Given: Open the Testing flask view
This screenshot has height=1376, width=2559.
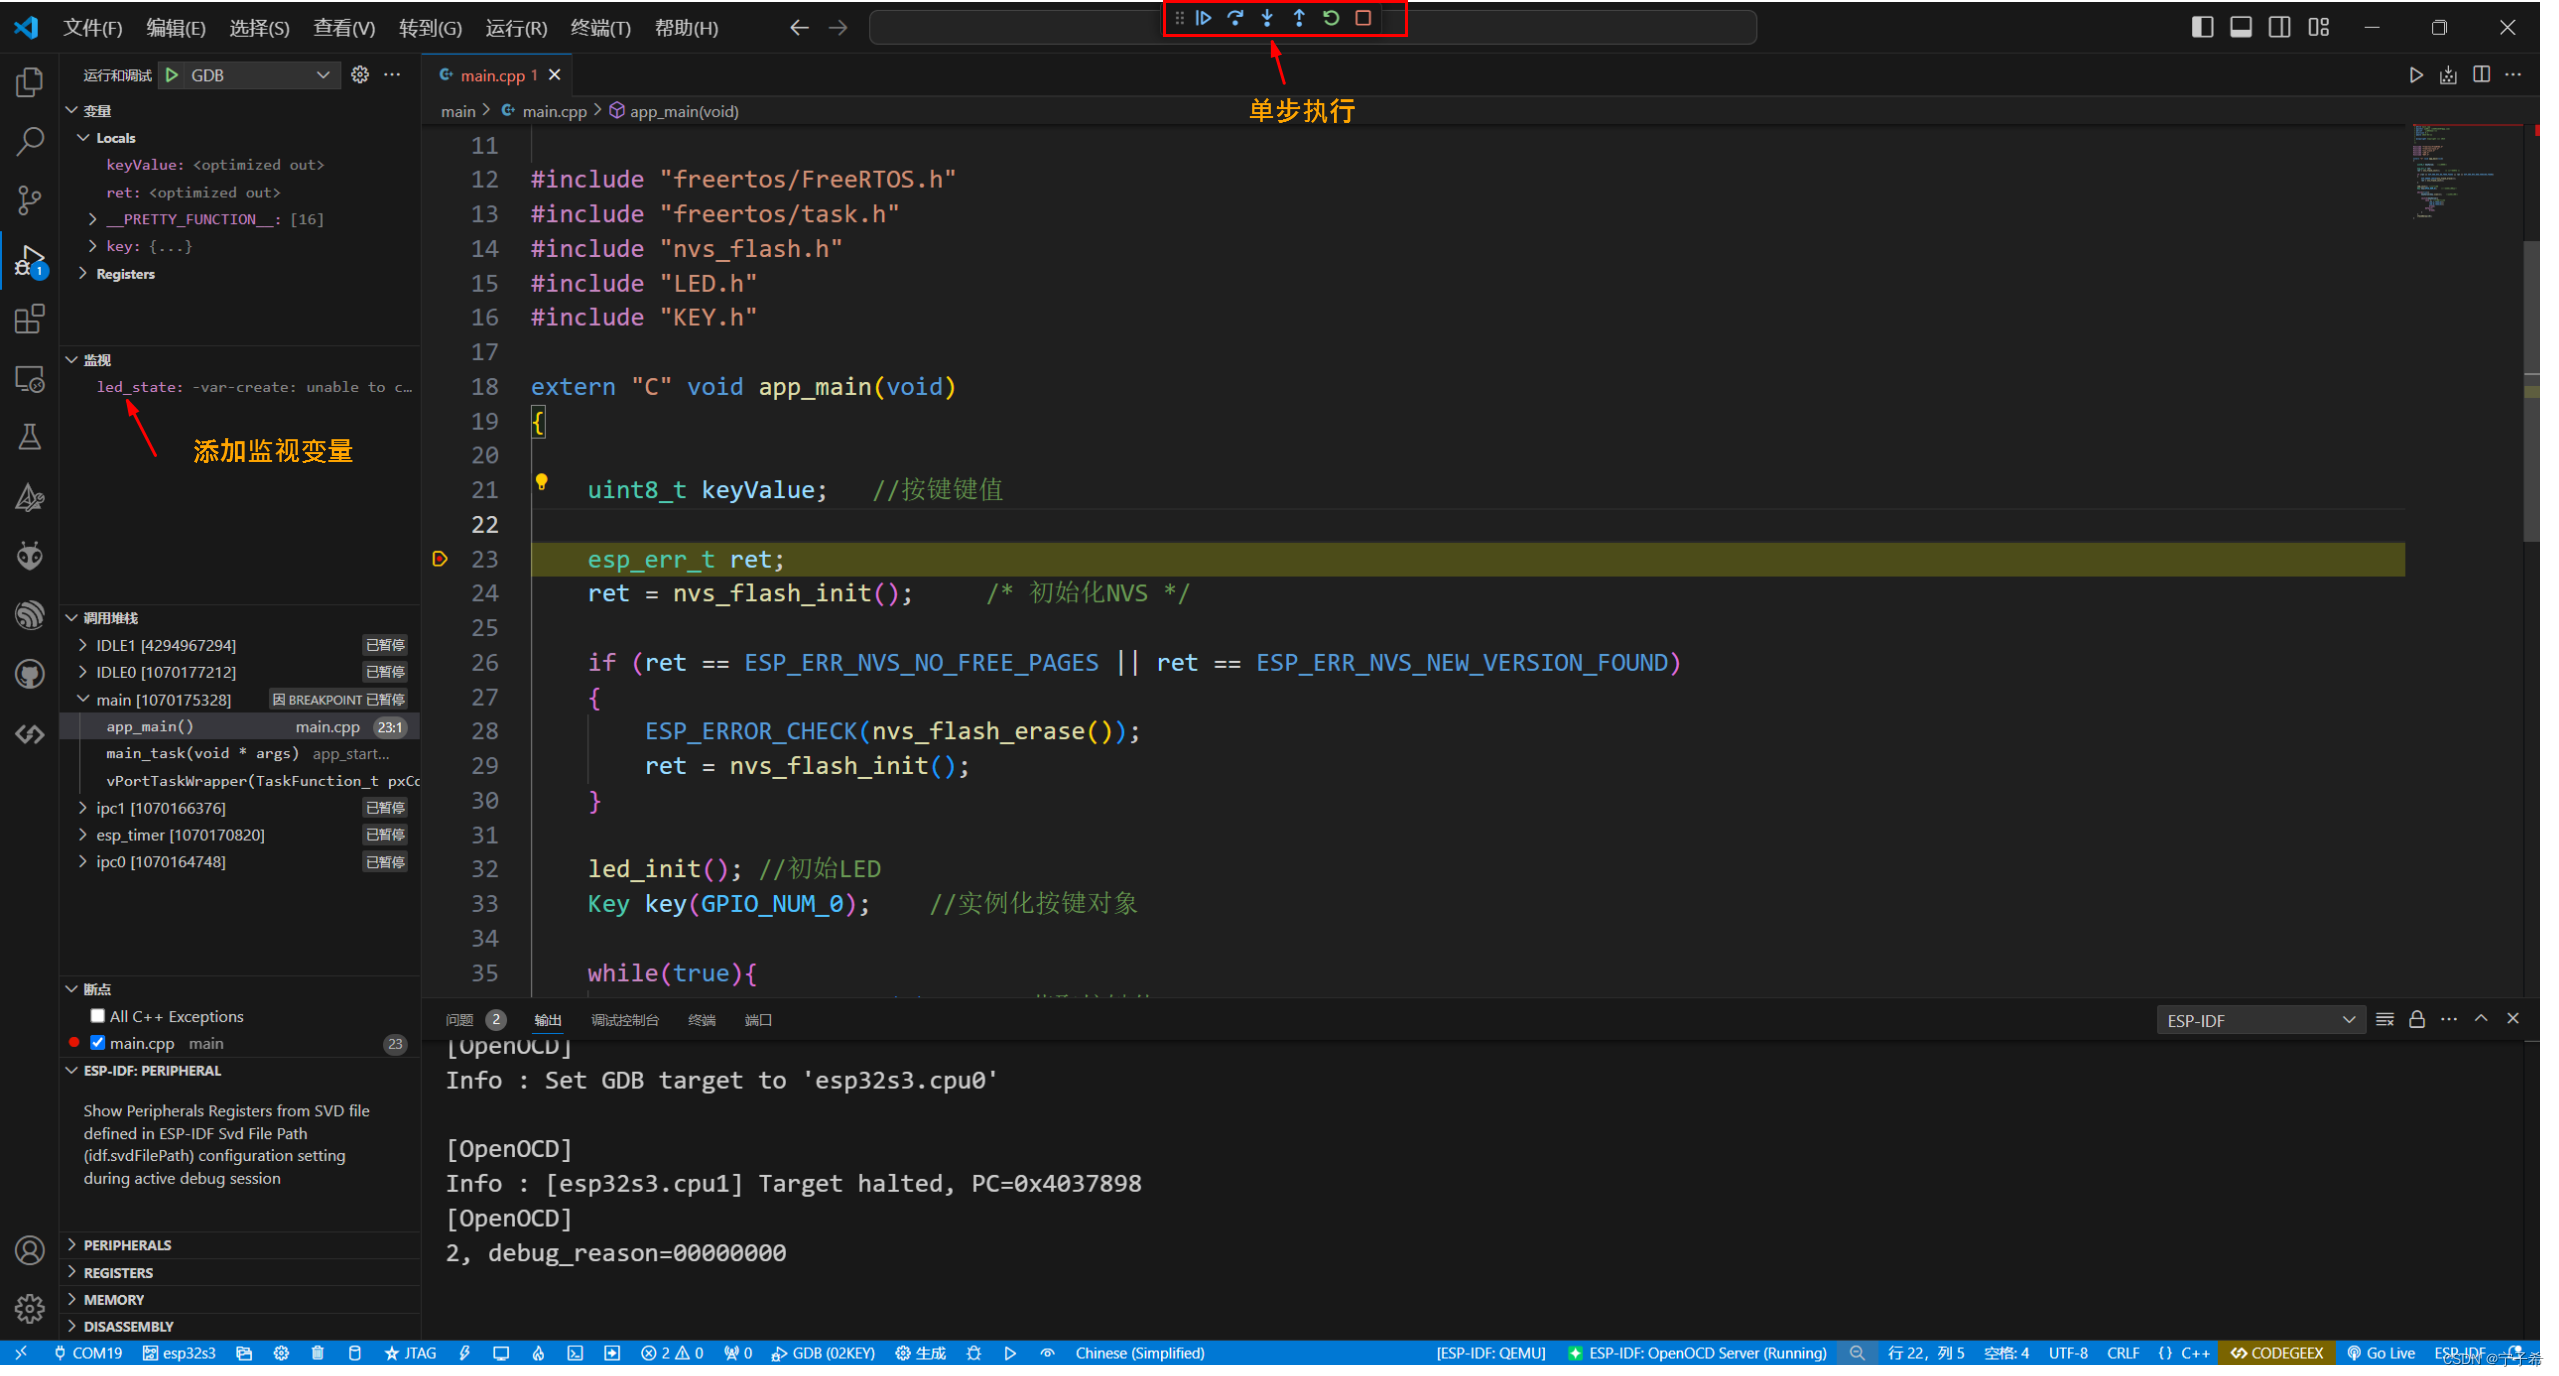Looking at the screenshot, I should pyautogui.click(x=30, y=437).
